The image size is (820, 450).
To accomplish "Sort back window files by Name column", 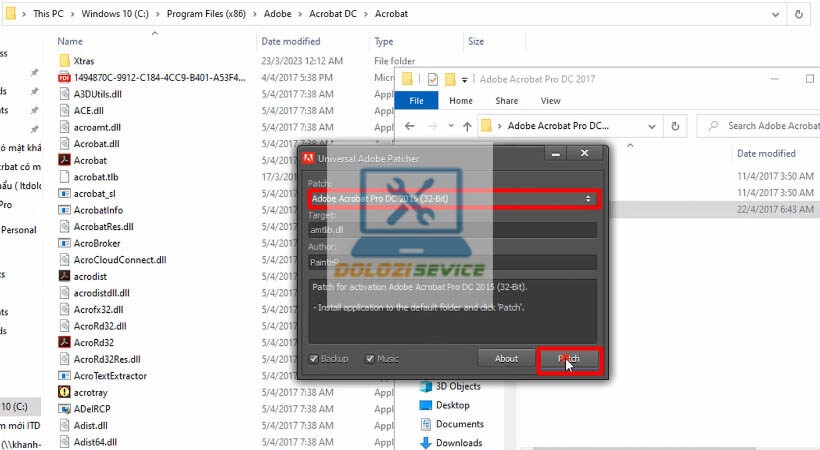I will point(70,41).
